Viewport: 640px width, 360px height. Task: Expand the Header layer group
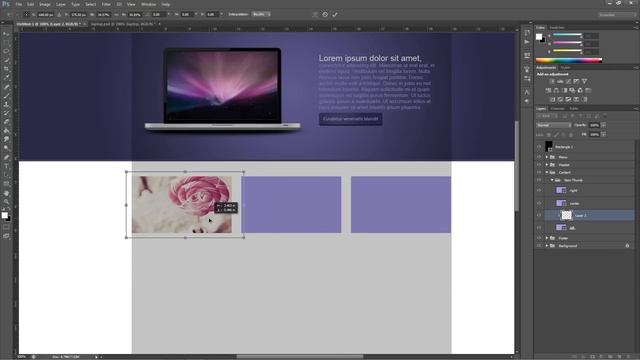[x=547, y=164]
